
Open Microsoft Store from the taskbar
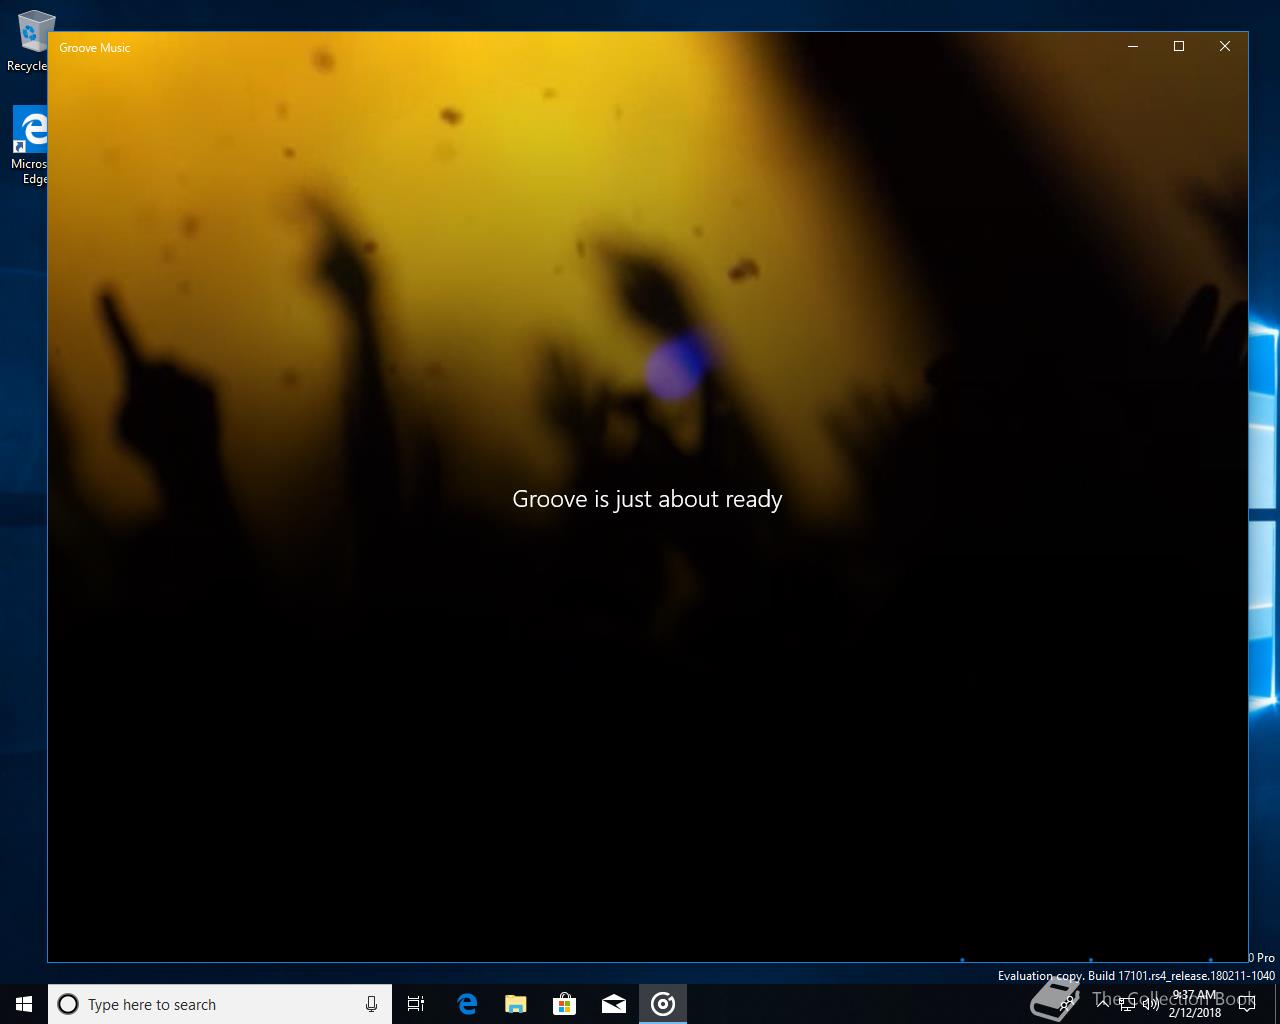565,1004
